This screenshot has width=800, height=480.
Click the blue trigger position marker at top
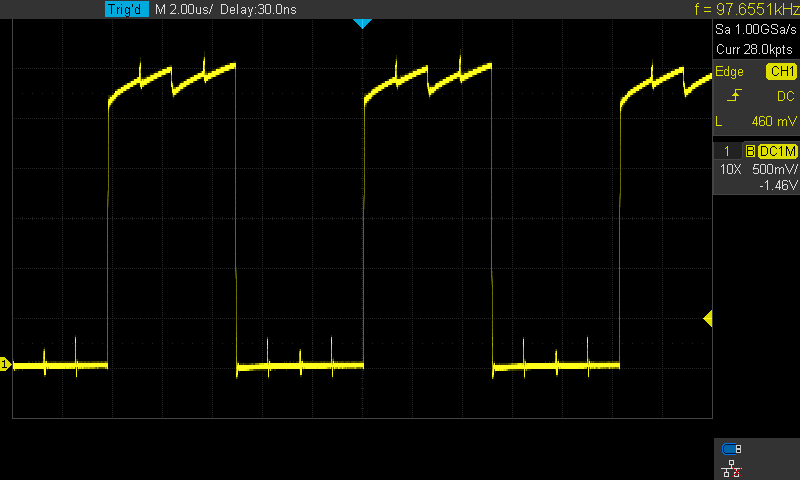[363, 23]
